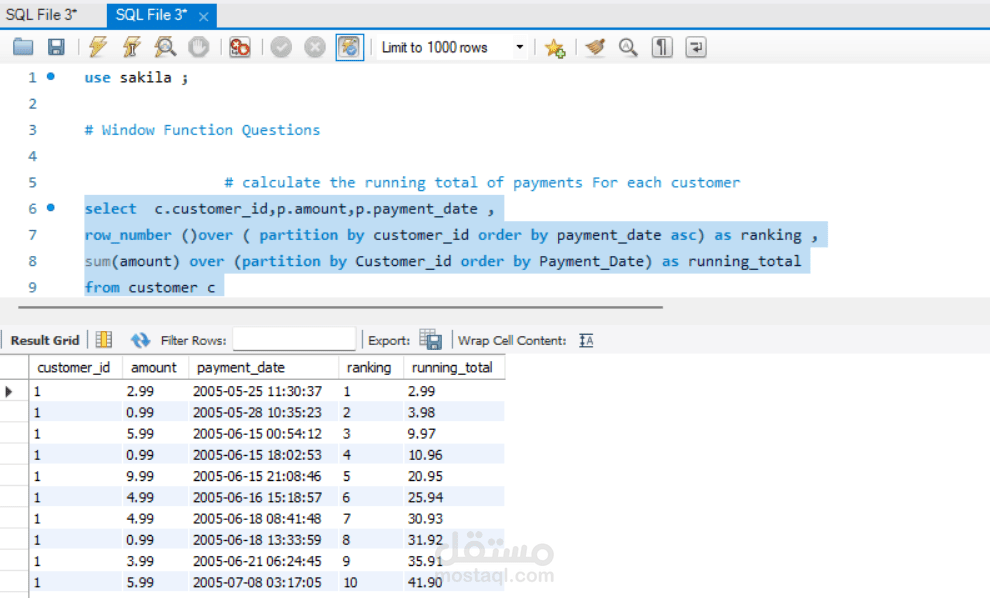Select the first result row arrow marker

pyautogui.click(x=9, y=392)
